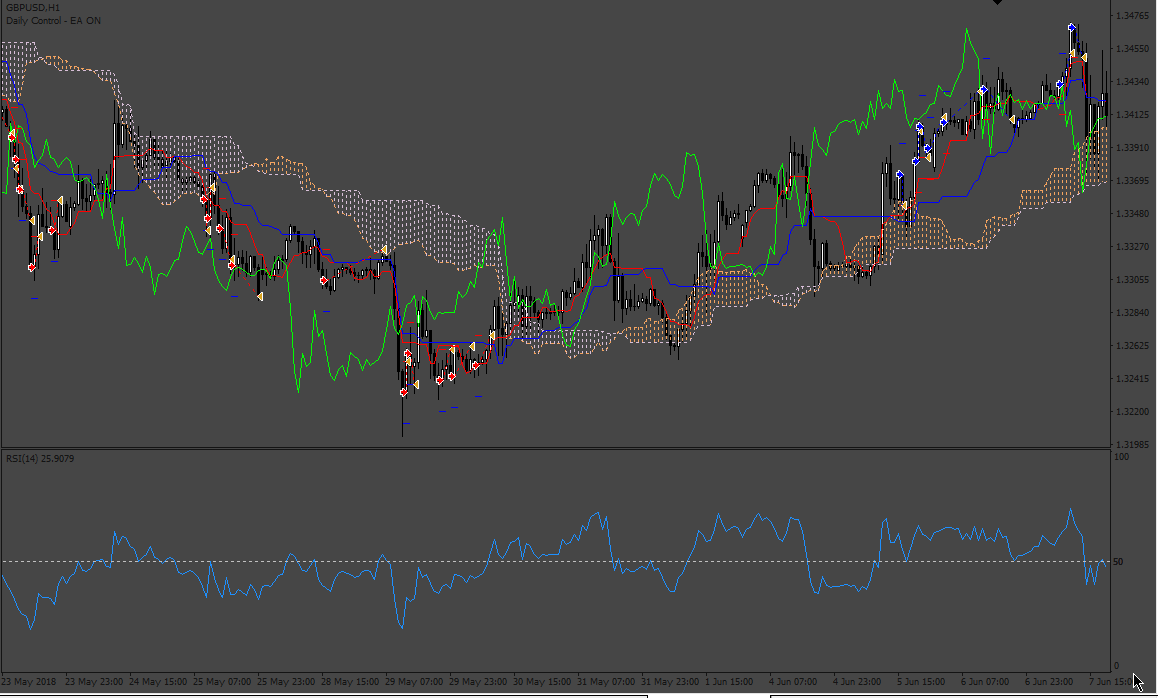
Task: Click the 1.34765 price on the scale
Action: coord(1133,16)
